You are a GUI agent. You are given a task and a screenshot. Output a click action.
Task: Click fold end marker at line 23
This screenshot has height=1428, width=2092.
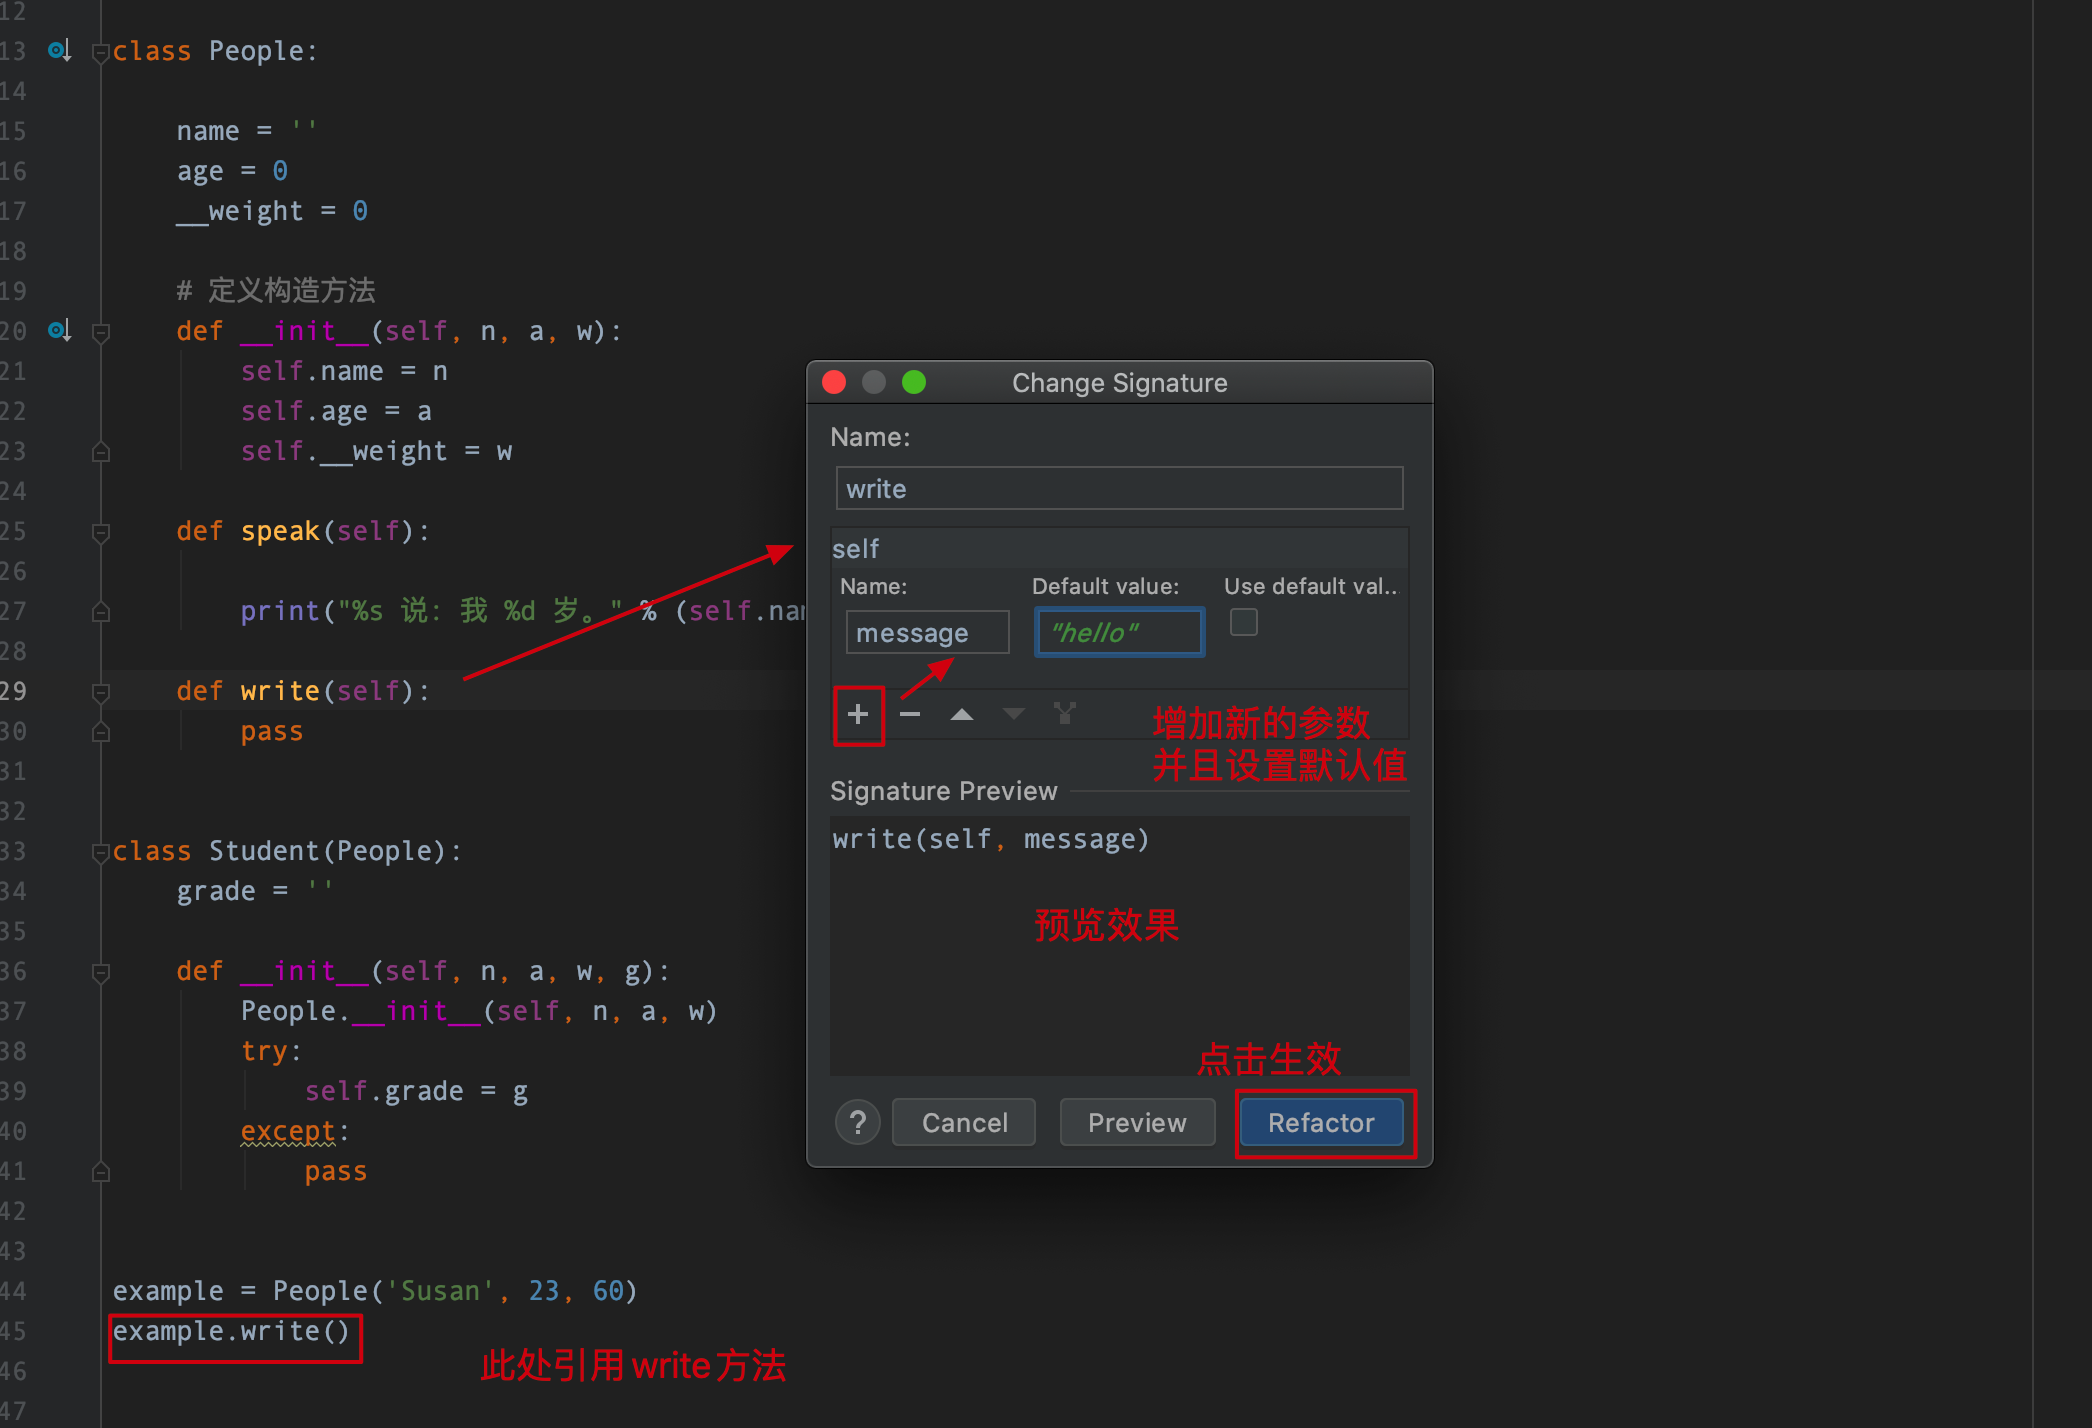100,452
